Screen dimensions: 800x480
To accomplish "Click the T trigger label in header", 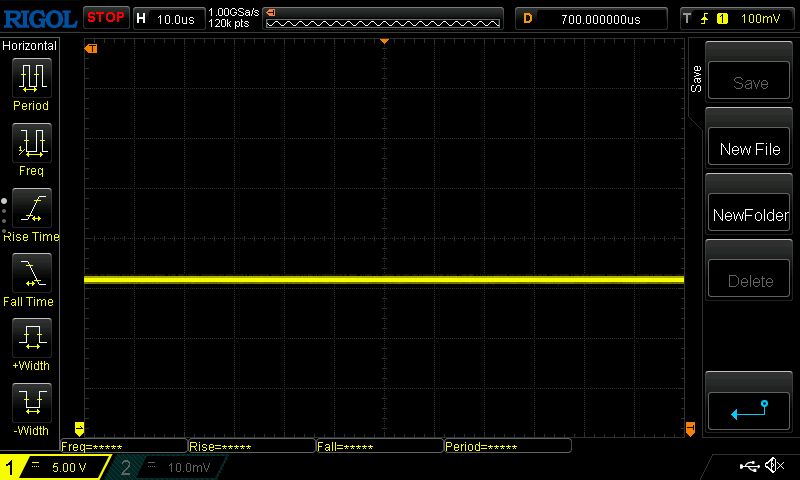I will (687, 19).
